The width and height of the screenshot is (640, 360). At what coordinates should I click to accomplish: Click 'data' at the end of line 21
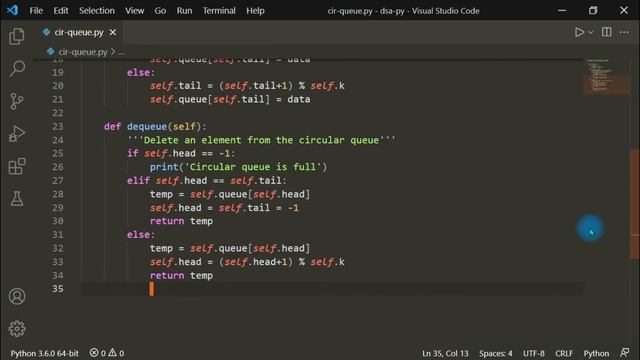pyautogui.click(x=298, y=99)
